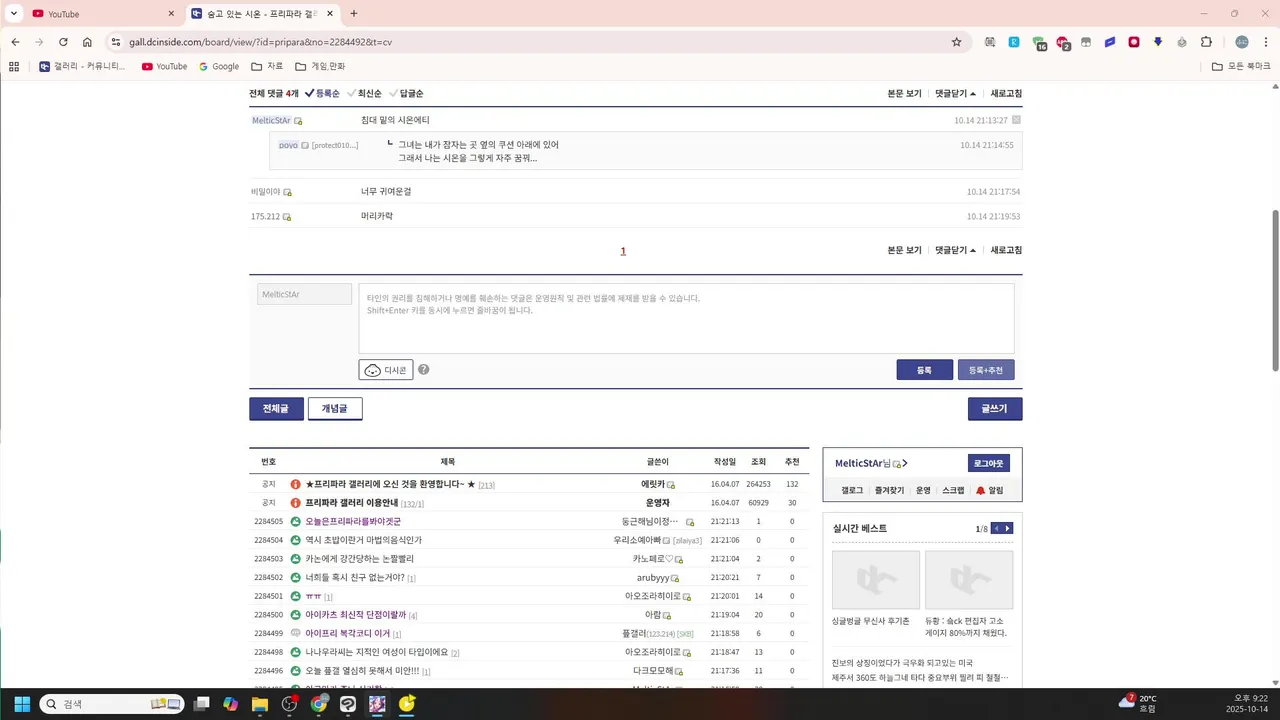1280x720 pixels.
Task: Open File Explorer from the taskbar
Action: 260,704
